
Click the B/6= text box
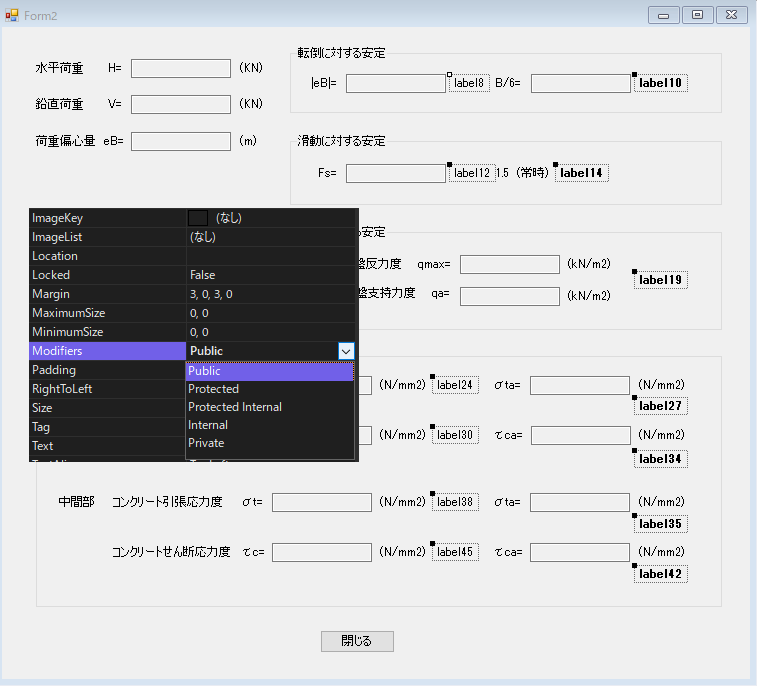point(581,83)
